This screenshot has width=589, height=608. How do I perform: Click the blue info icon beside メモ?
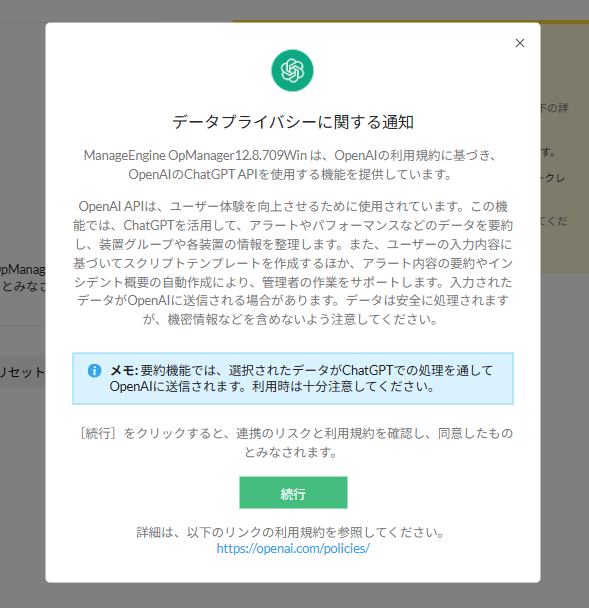pos(95,370)
